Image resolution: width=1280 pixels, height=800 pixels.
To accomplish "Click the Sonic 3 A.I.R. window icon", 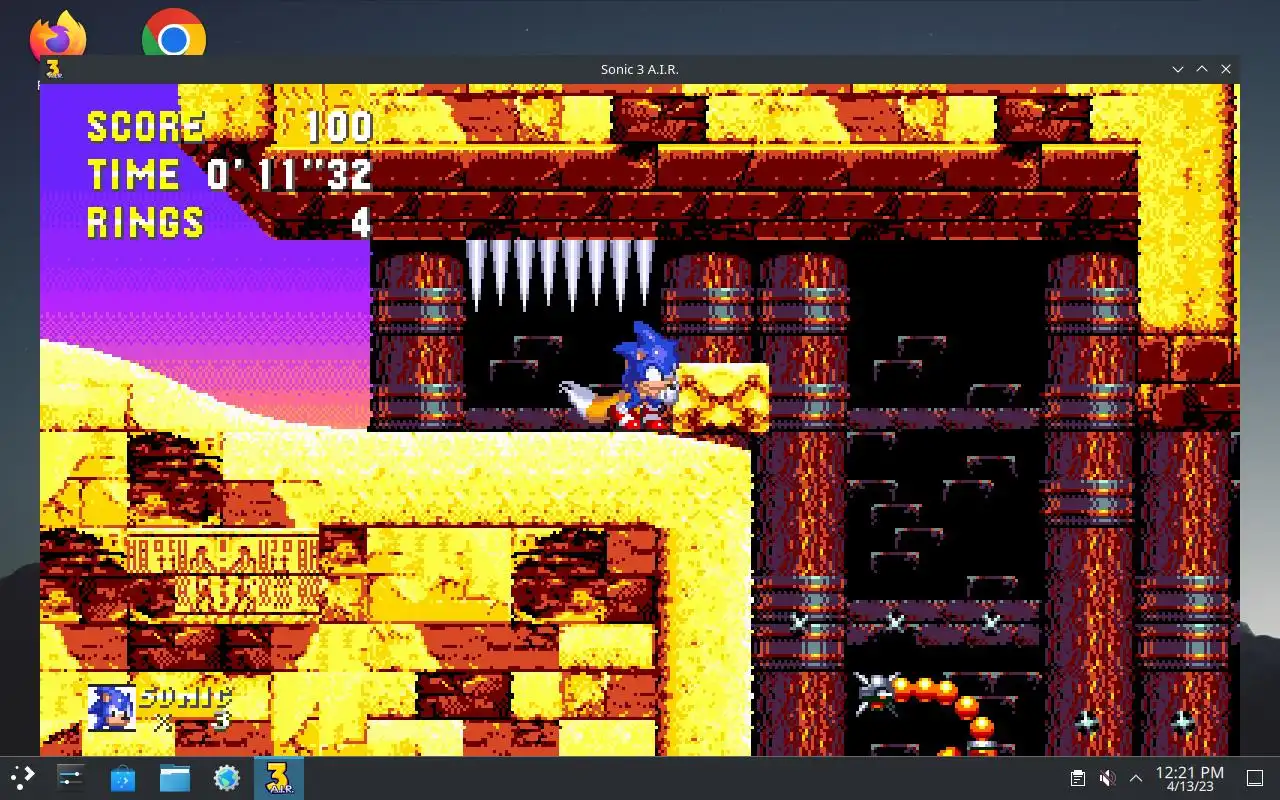I will click(x=54, y=69).
